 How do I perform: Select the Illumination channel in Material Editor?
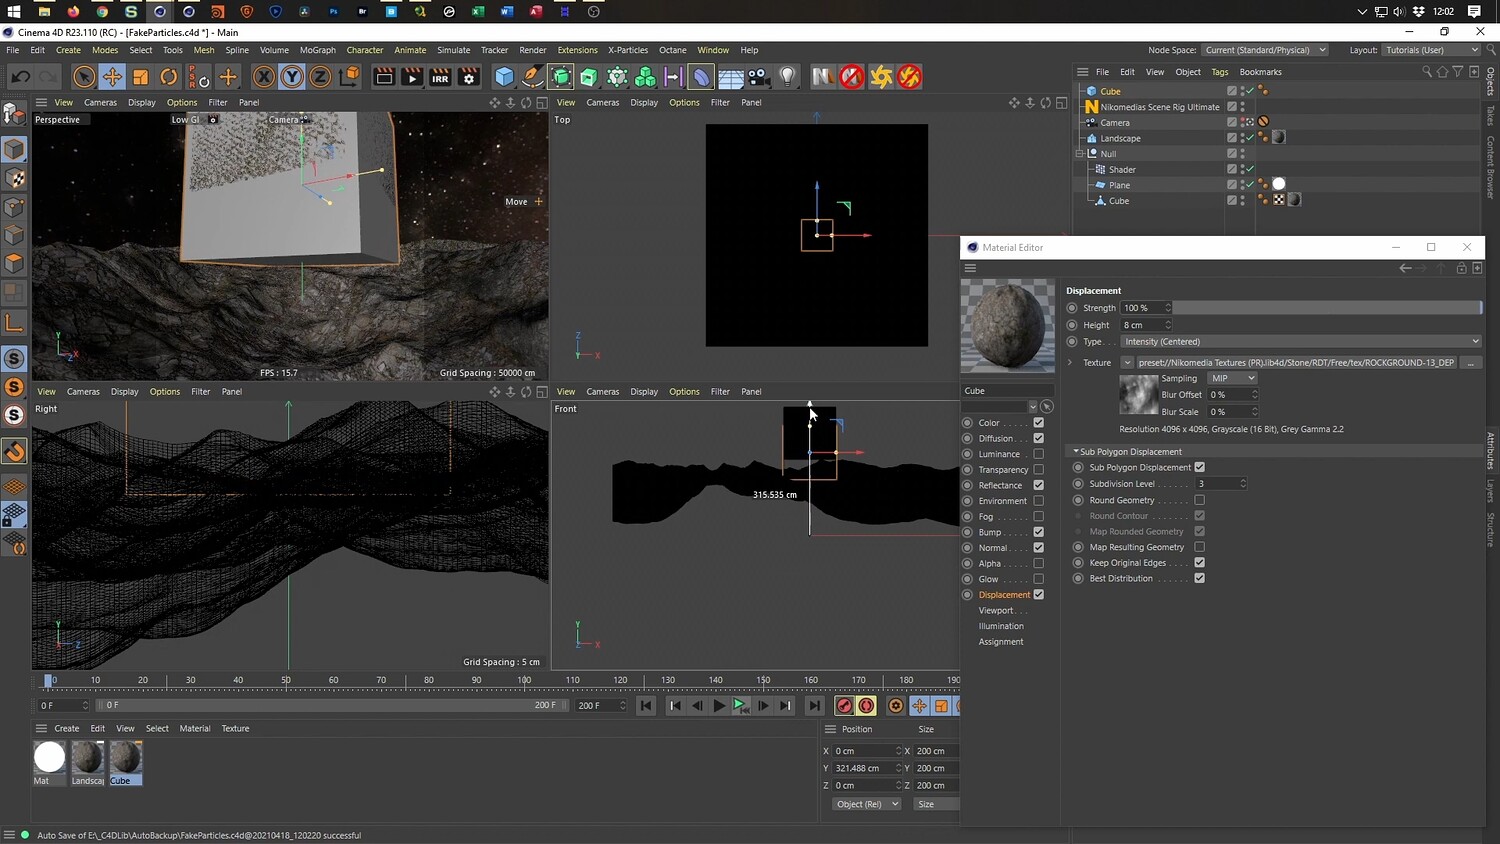coord(1000,626)
